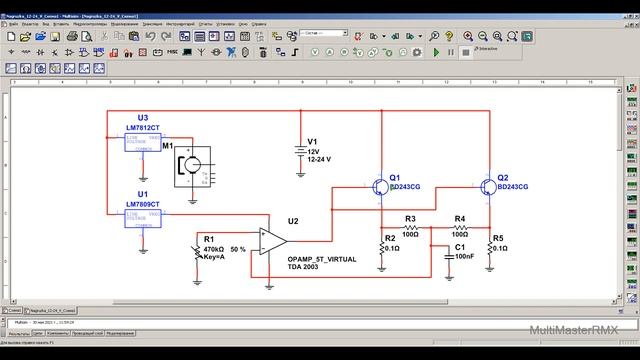Click the Redo arrow icon

click(x=166, y=36)
